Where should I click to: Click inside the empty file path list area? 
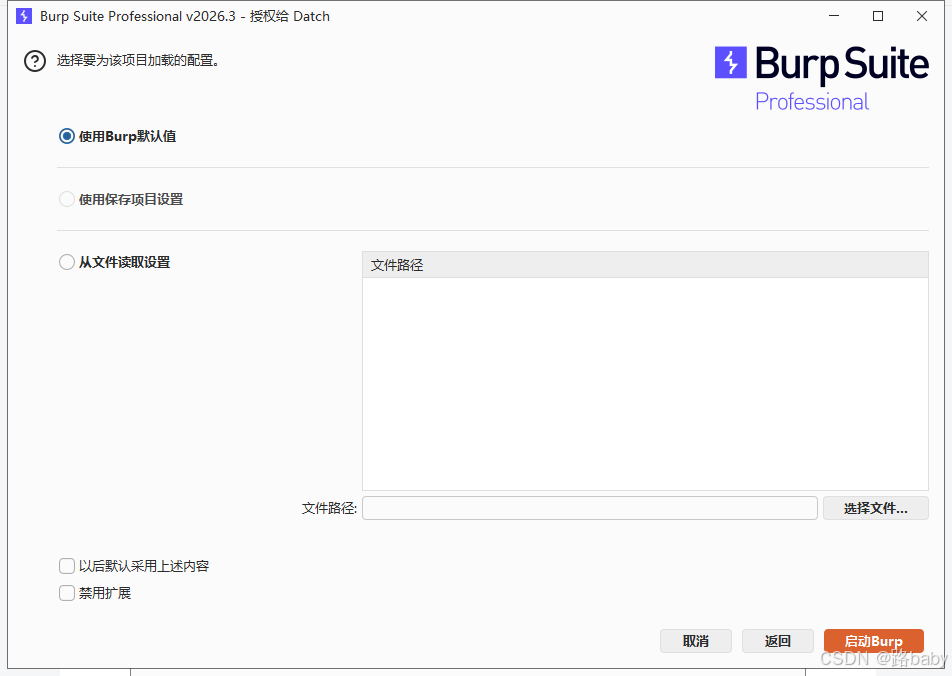pos(644,383)
